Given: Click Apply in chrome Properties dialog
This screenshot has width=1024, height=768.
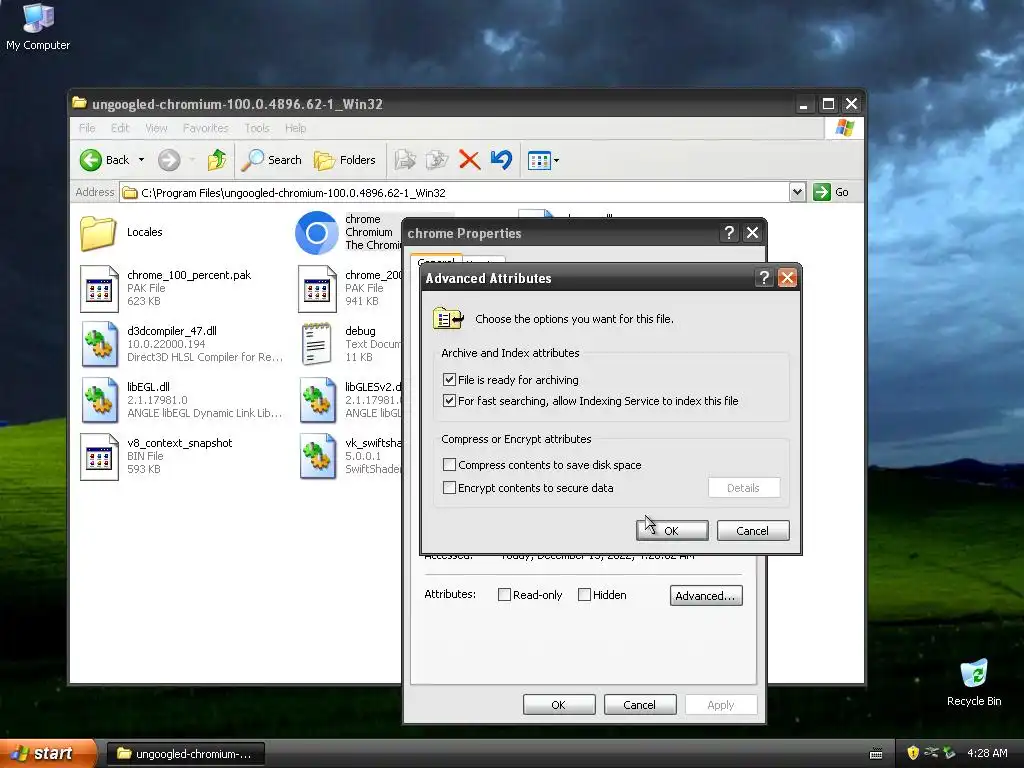Looking at the screenshot, I should [x=720, y=705].
